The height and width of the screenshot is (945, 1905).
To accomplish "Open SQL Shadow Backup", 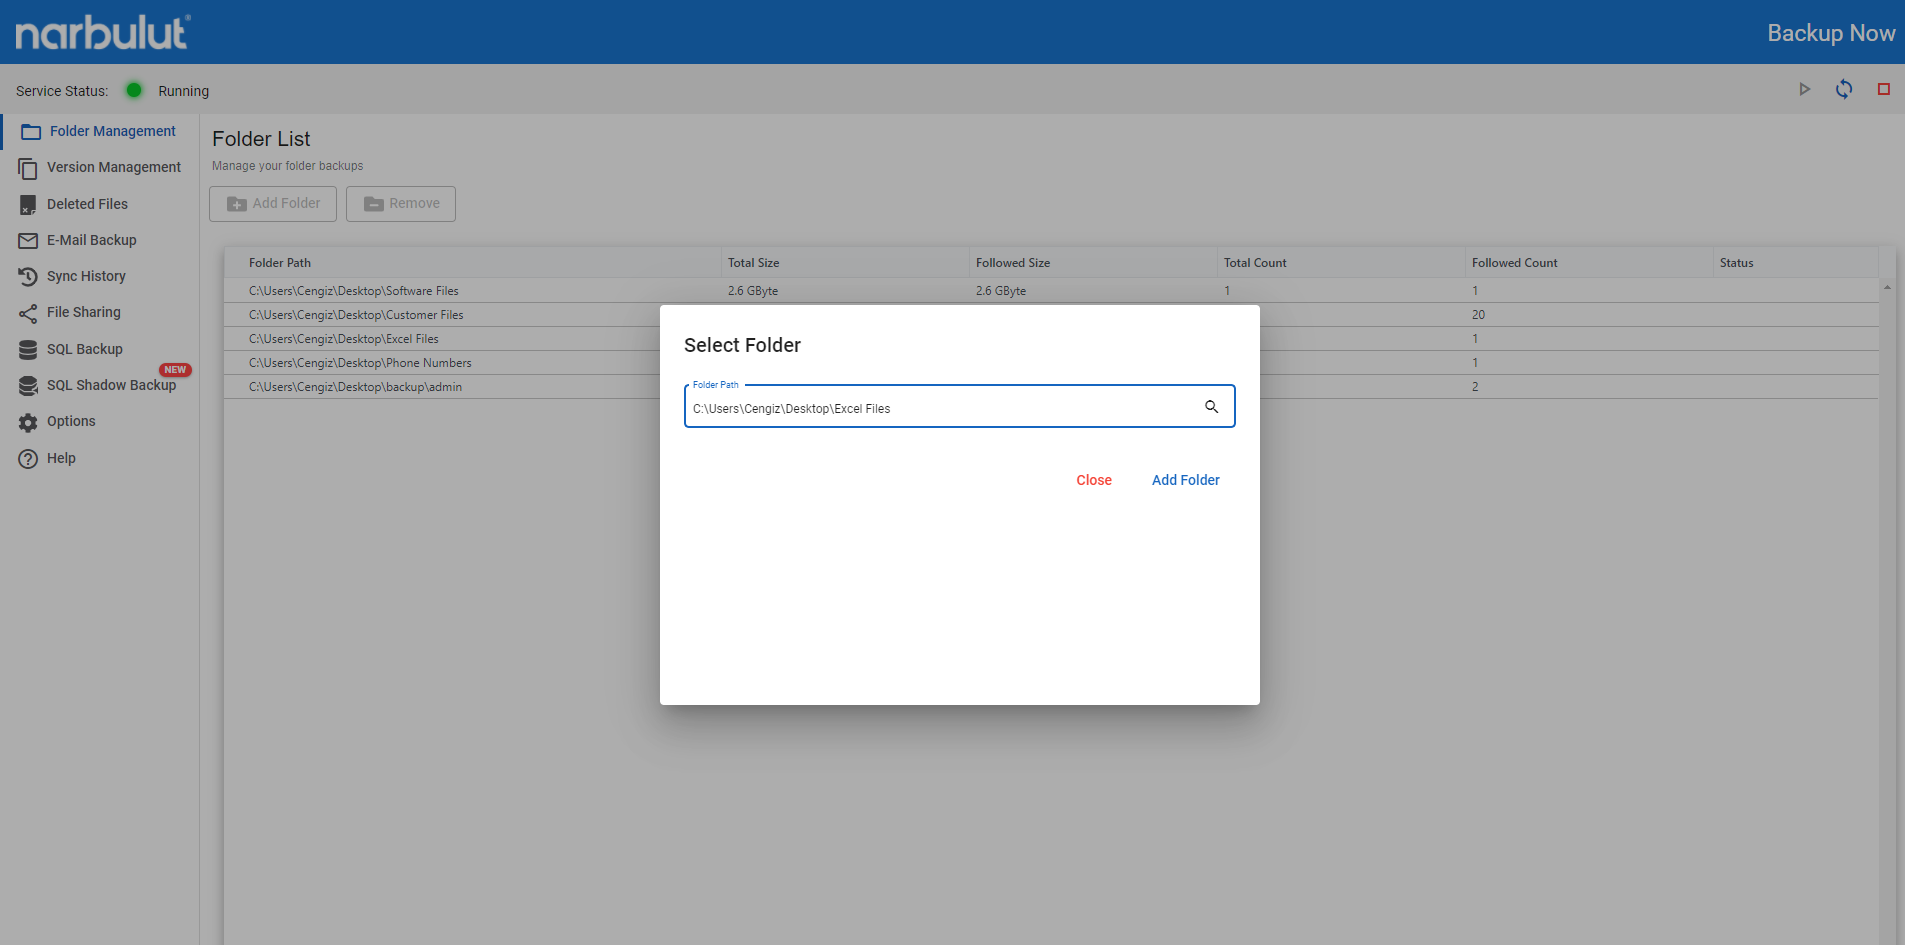I will coord(110,385).
